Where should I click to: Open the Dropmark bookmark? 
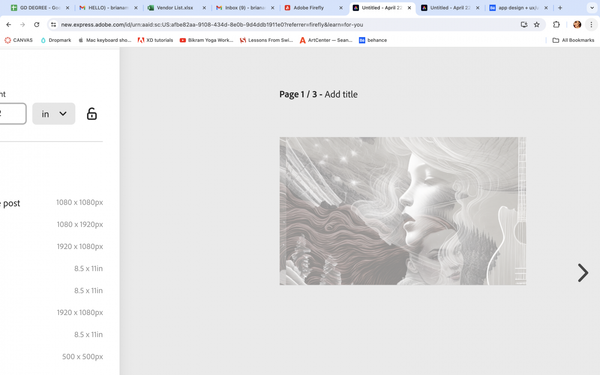[x=56, y=40]
